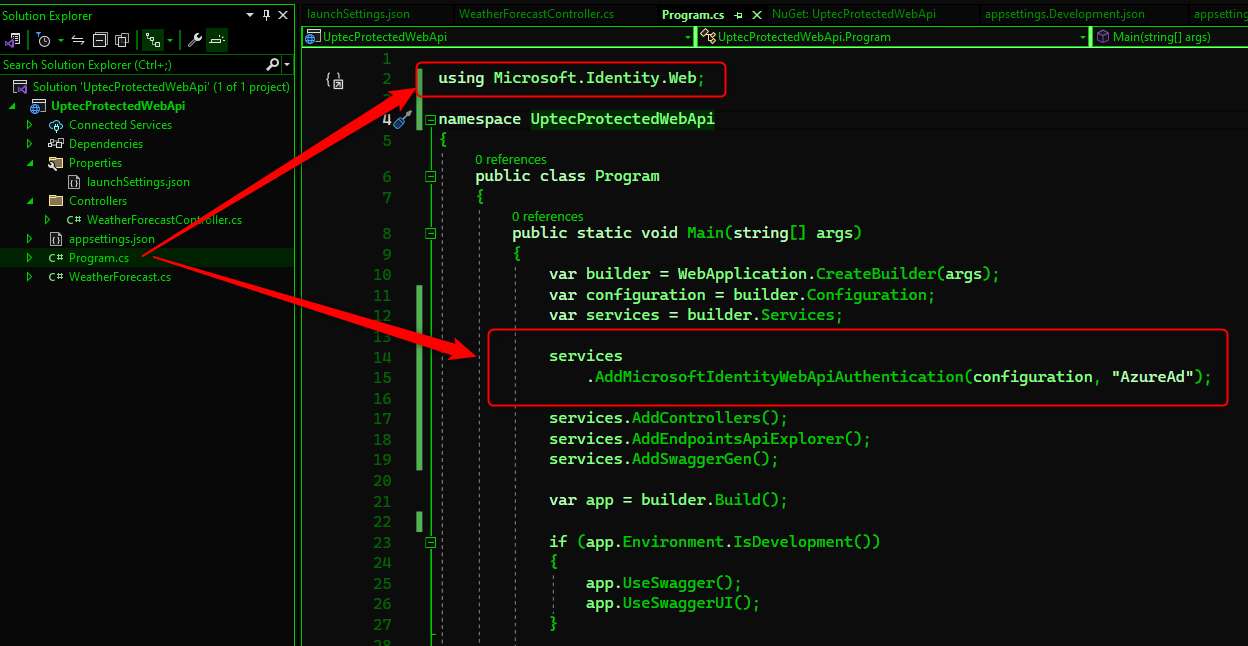
Task: Close the Program.cs editor tab
Action: 753,15
